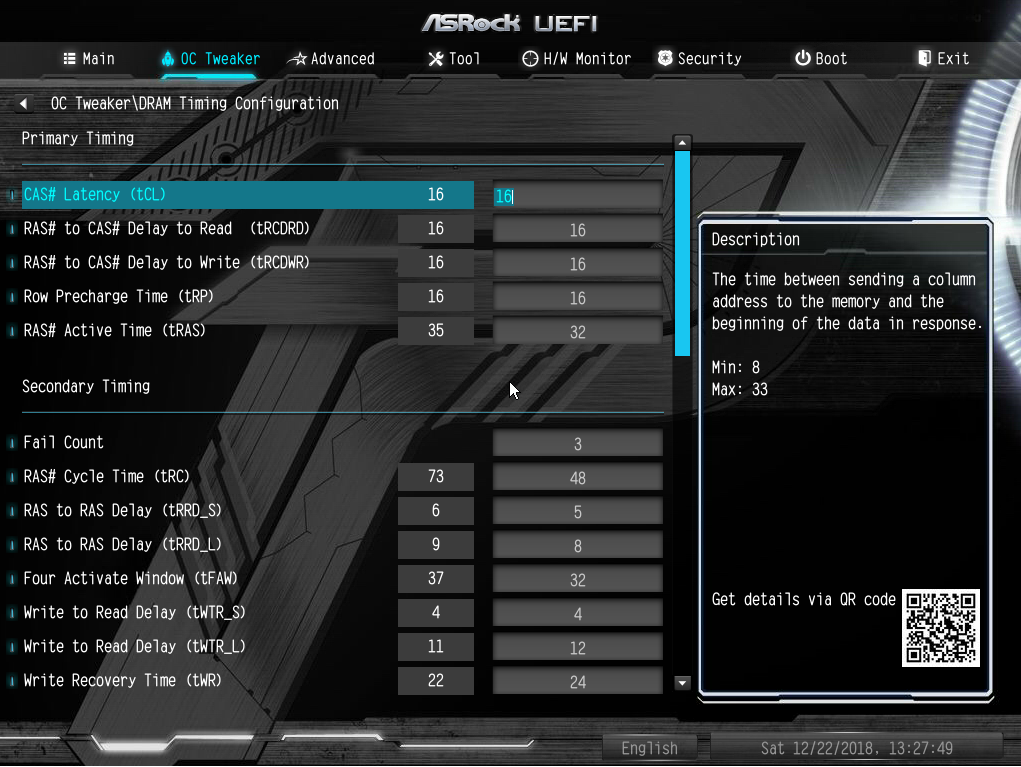Edit the Row Precharge Time field
1021x767 pixels.
pos(578,298)
